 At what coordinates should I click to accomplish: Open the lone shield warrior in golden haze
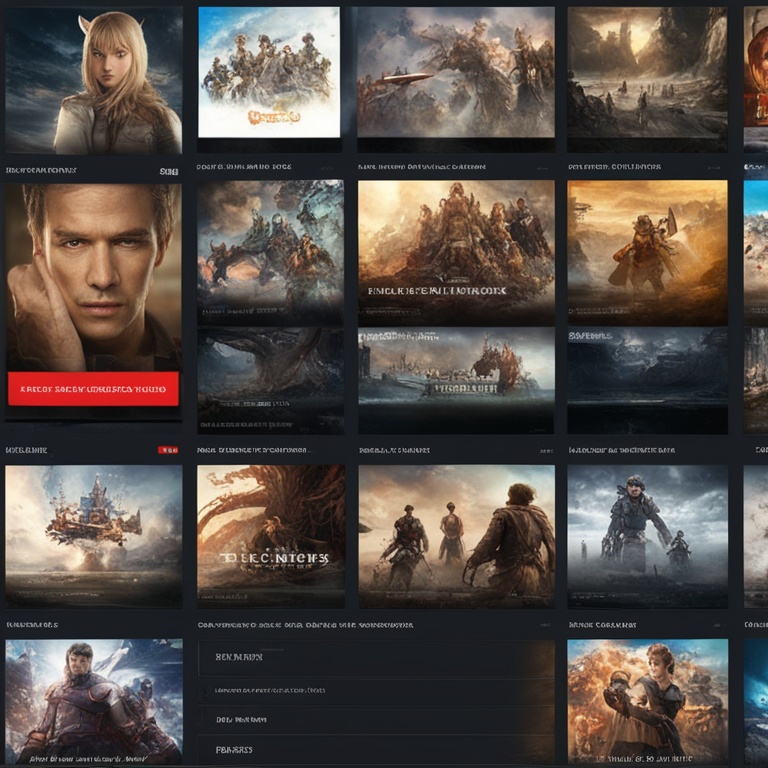pos(647,253)
